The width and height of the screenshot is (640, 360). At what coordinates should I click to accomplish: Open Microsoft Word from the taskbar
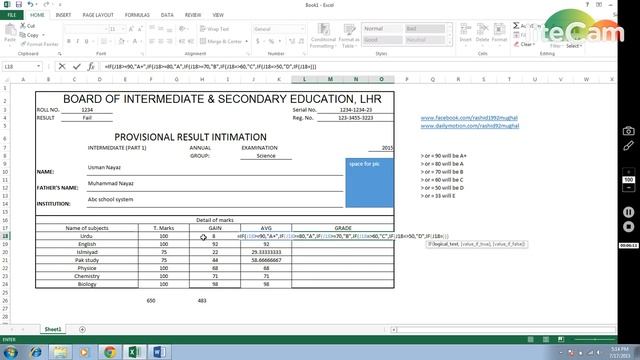(x=159, y=351)
